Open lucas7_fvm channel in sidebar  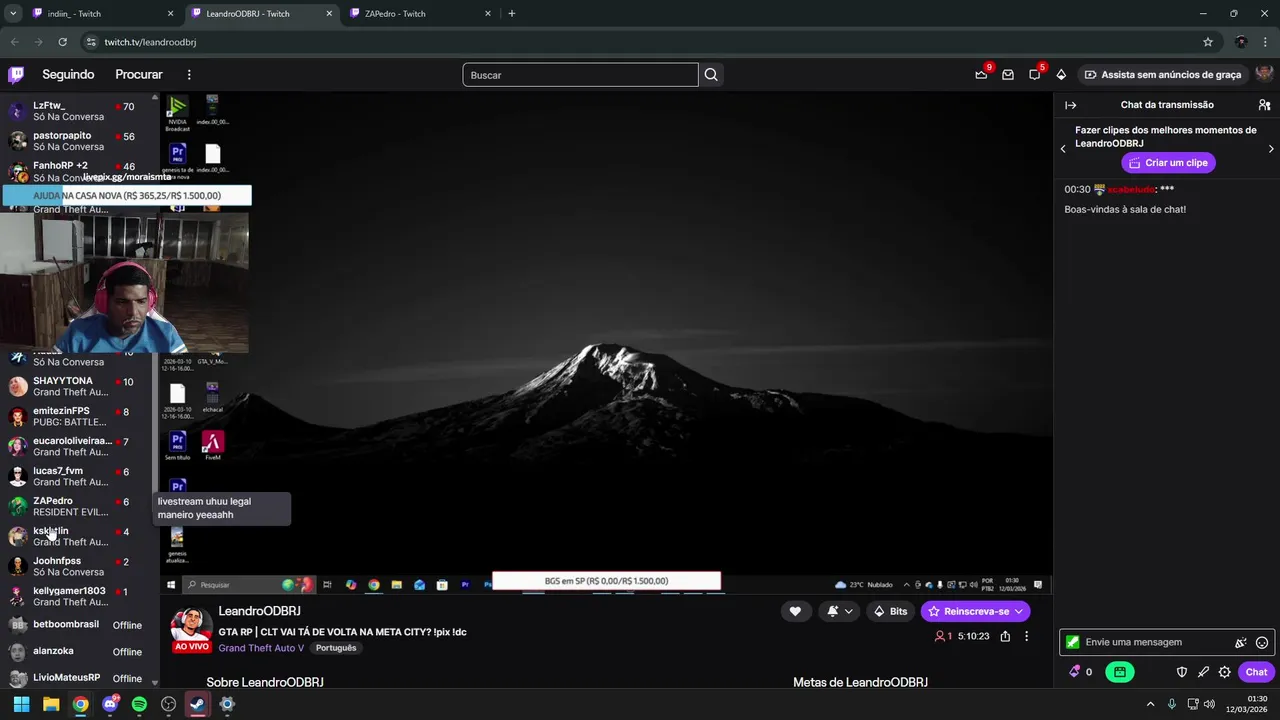pos(78,476)
